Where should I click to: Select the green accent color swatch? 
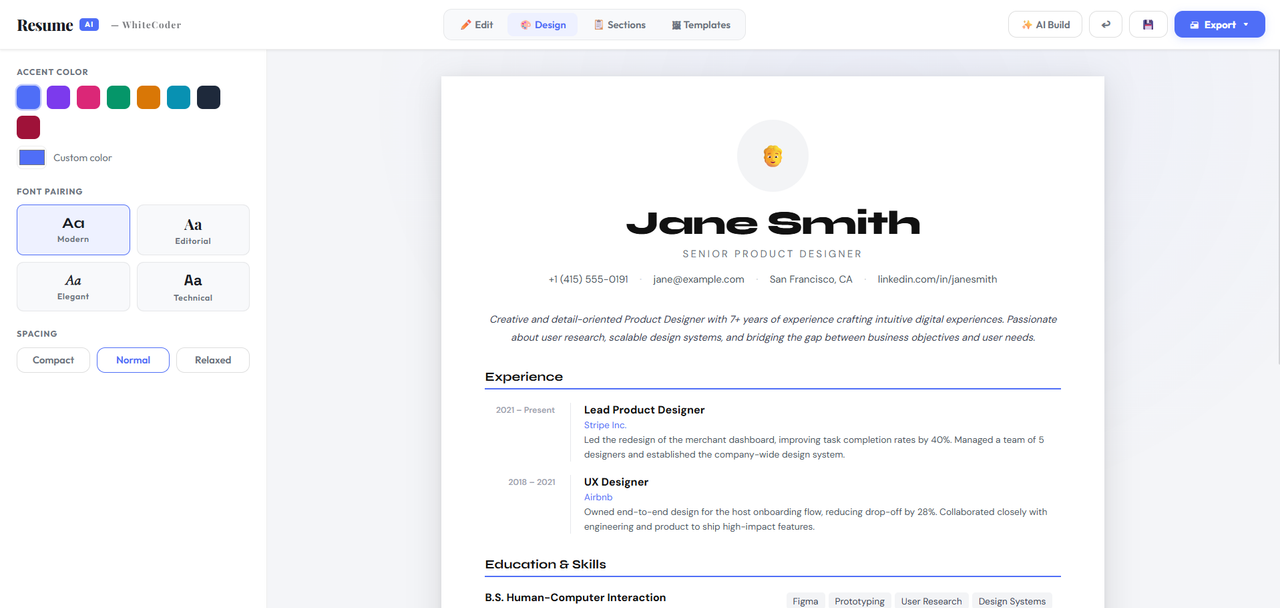click(x=118, y=97)
